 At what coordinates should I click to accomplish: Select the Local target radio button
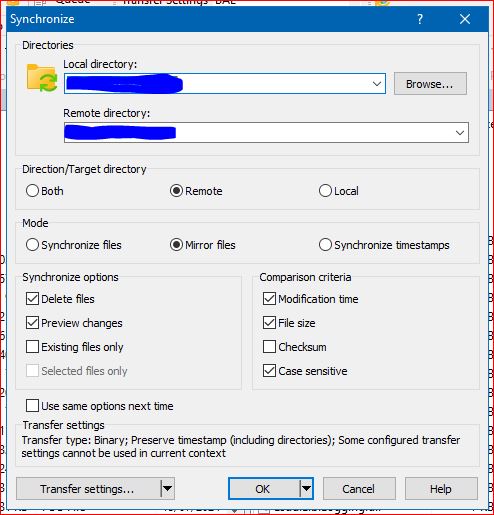325,191
